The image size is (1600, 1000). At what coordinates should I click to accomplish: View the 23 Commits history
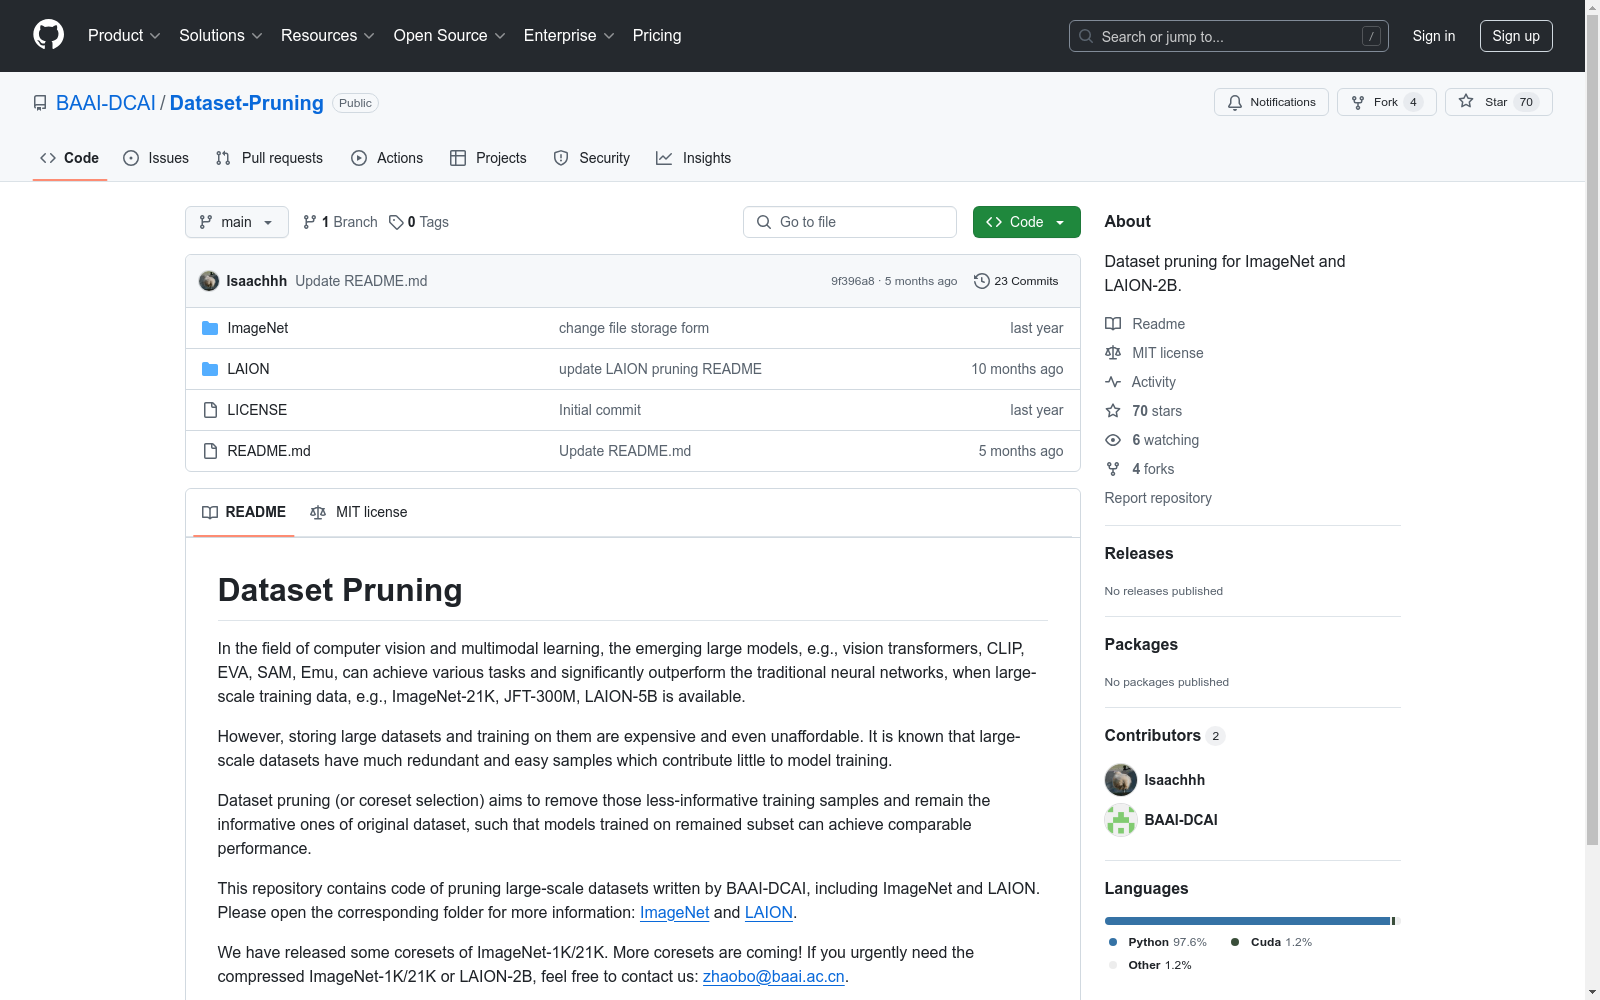(x=1016, y=281)
